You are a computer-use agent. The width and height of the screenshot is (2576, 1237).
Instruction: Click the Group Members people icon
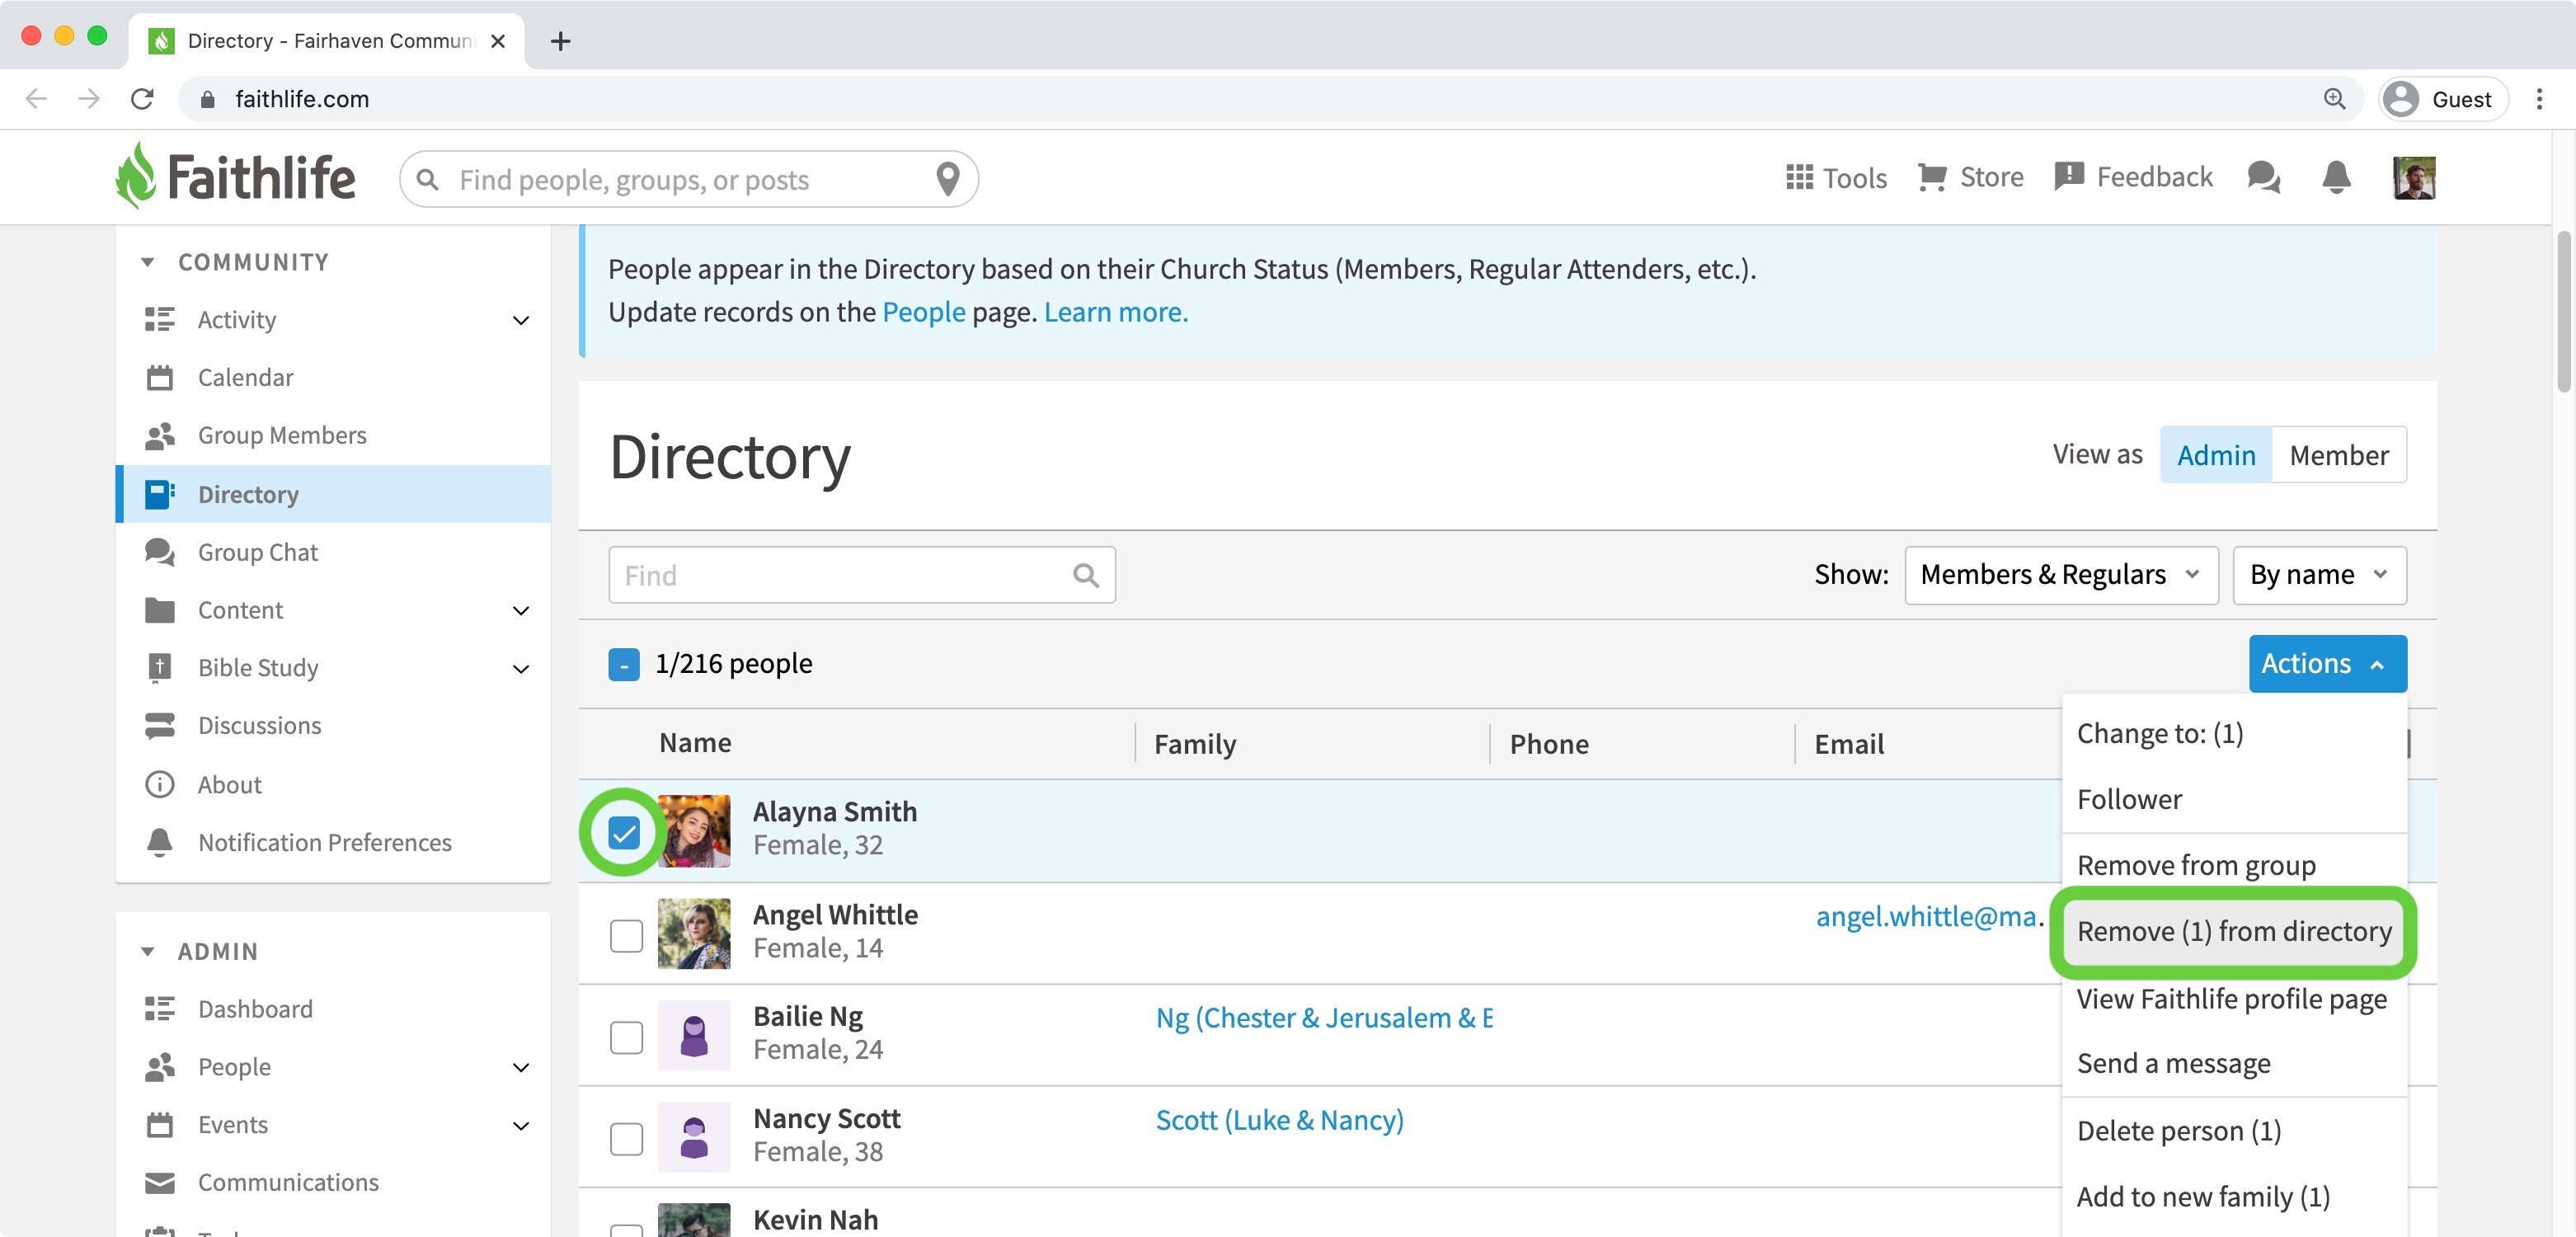tap(160, 435)
